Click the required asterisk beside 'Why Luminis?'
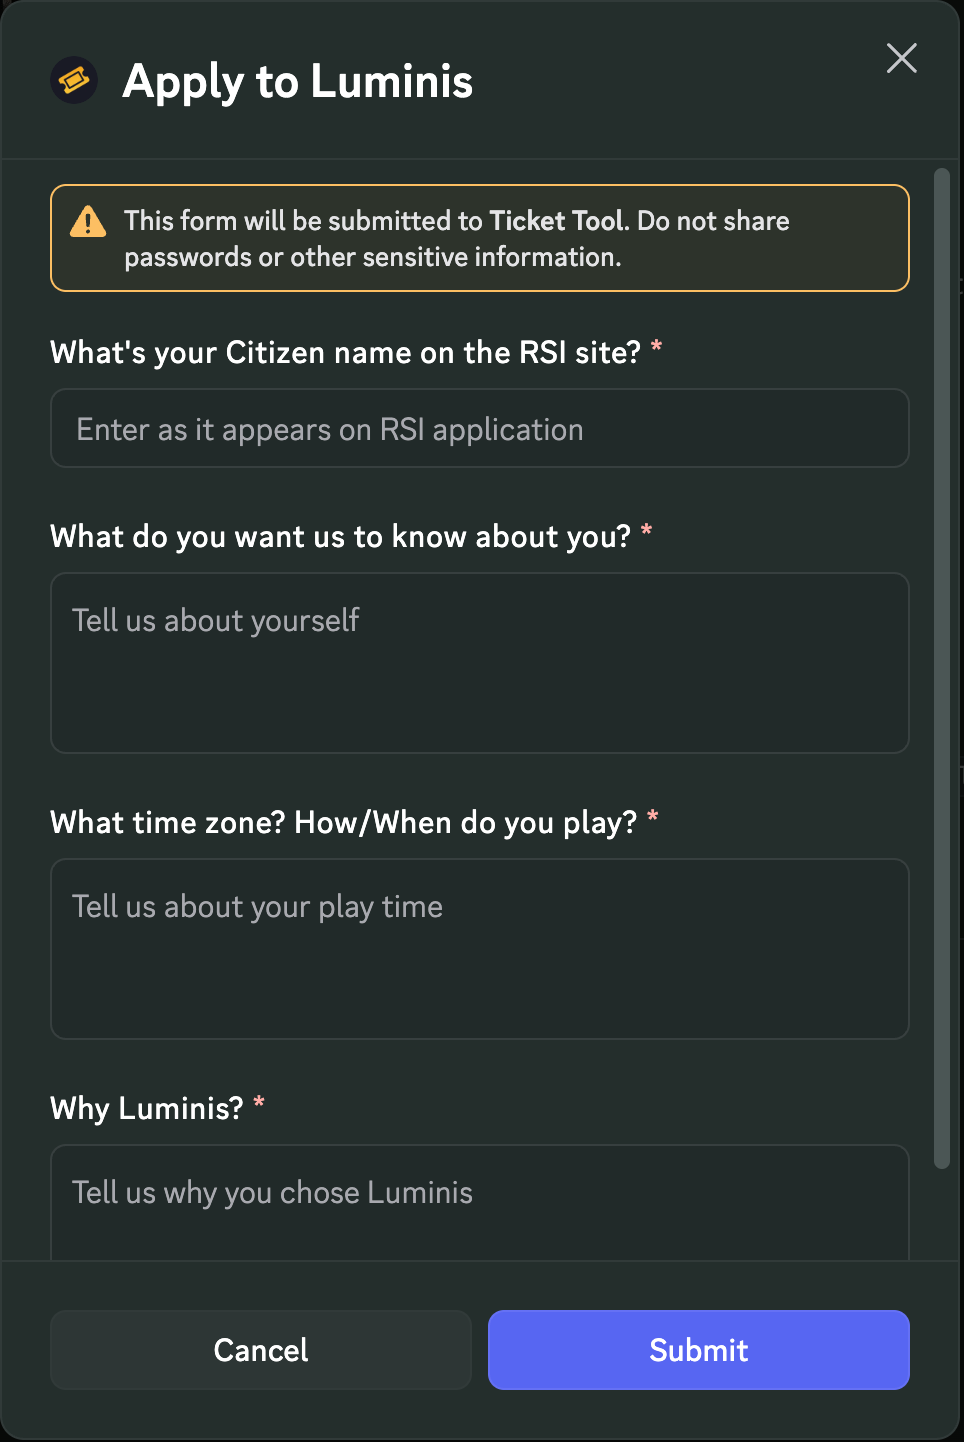Screen dimensions: 964x1442 259,1104
